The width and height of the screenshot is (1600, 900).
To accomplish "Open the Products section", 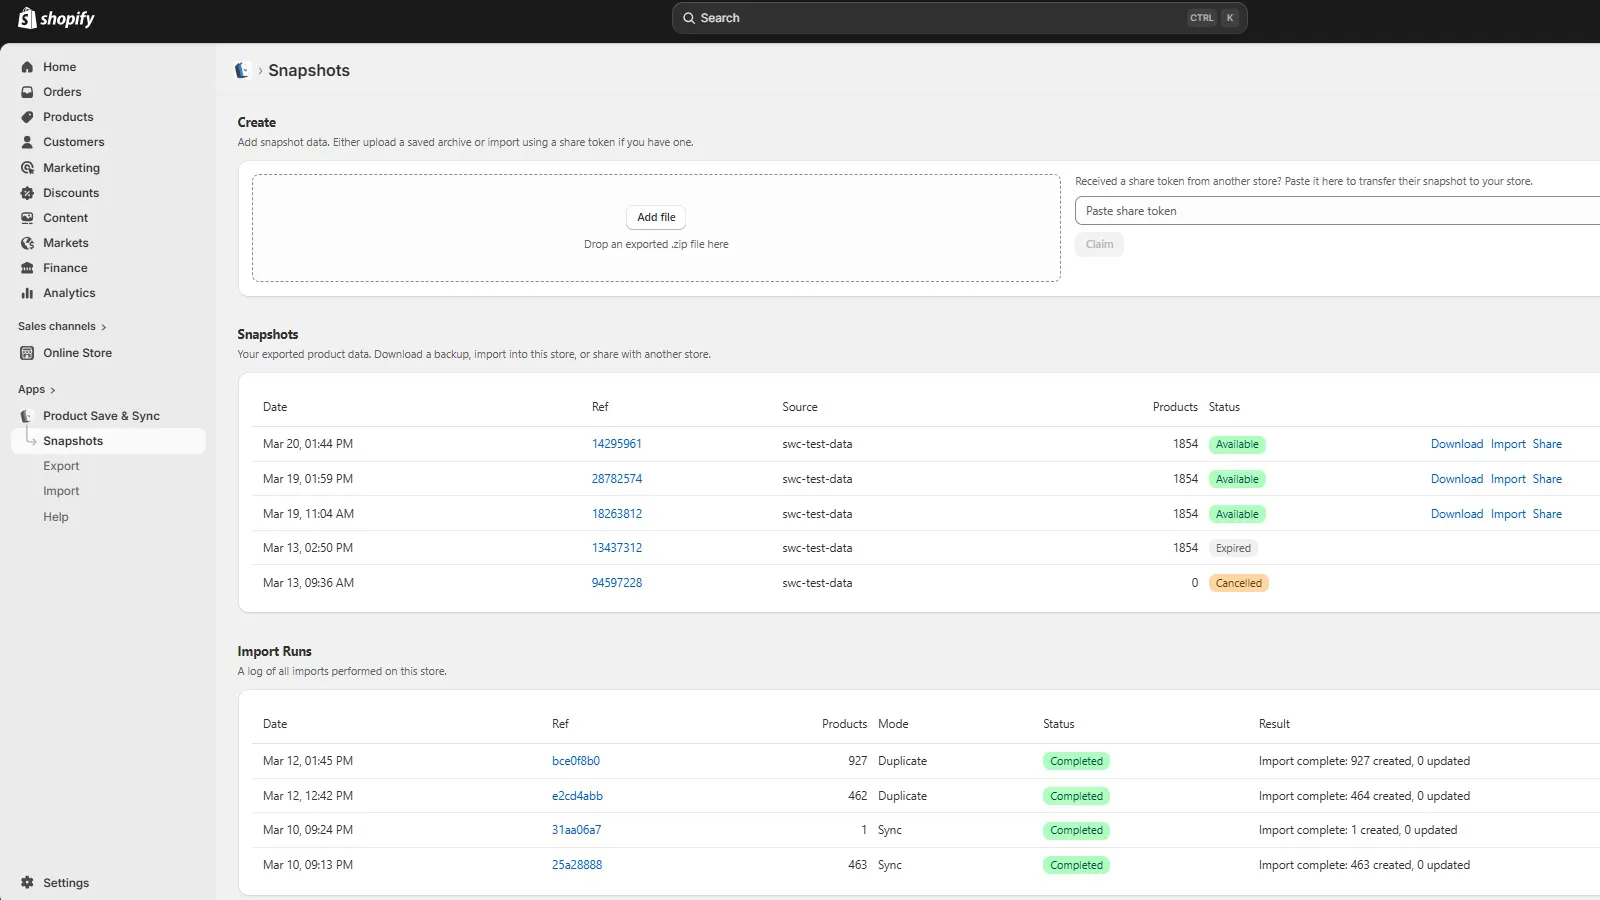I will tap(27, 116).
